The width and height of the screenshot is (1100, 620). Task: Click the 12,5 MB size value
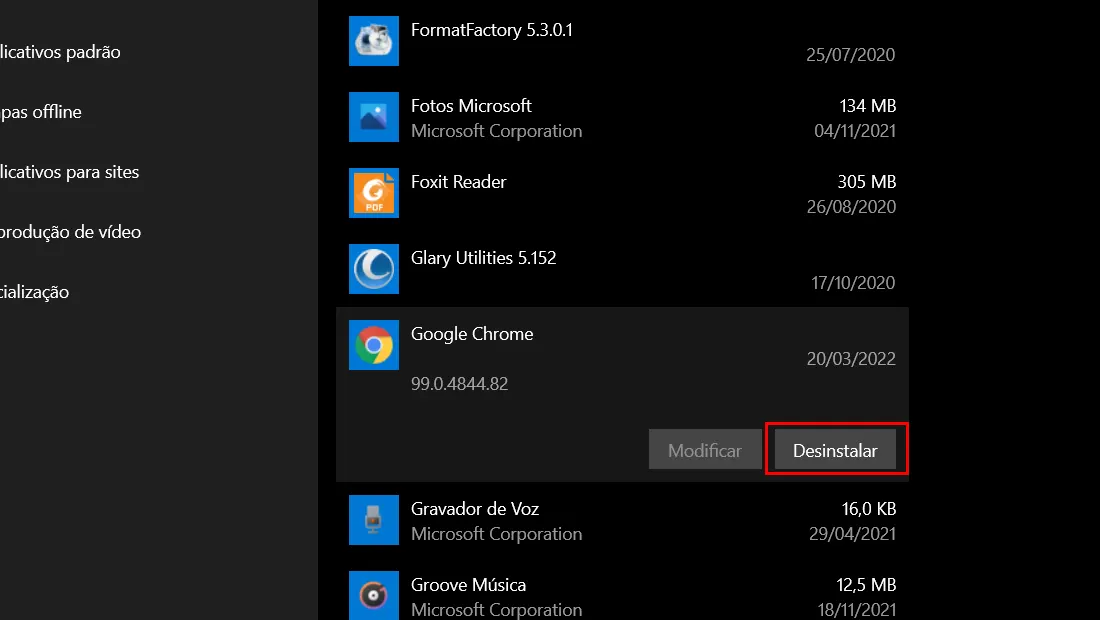point(866,585)
